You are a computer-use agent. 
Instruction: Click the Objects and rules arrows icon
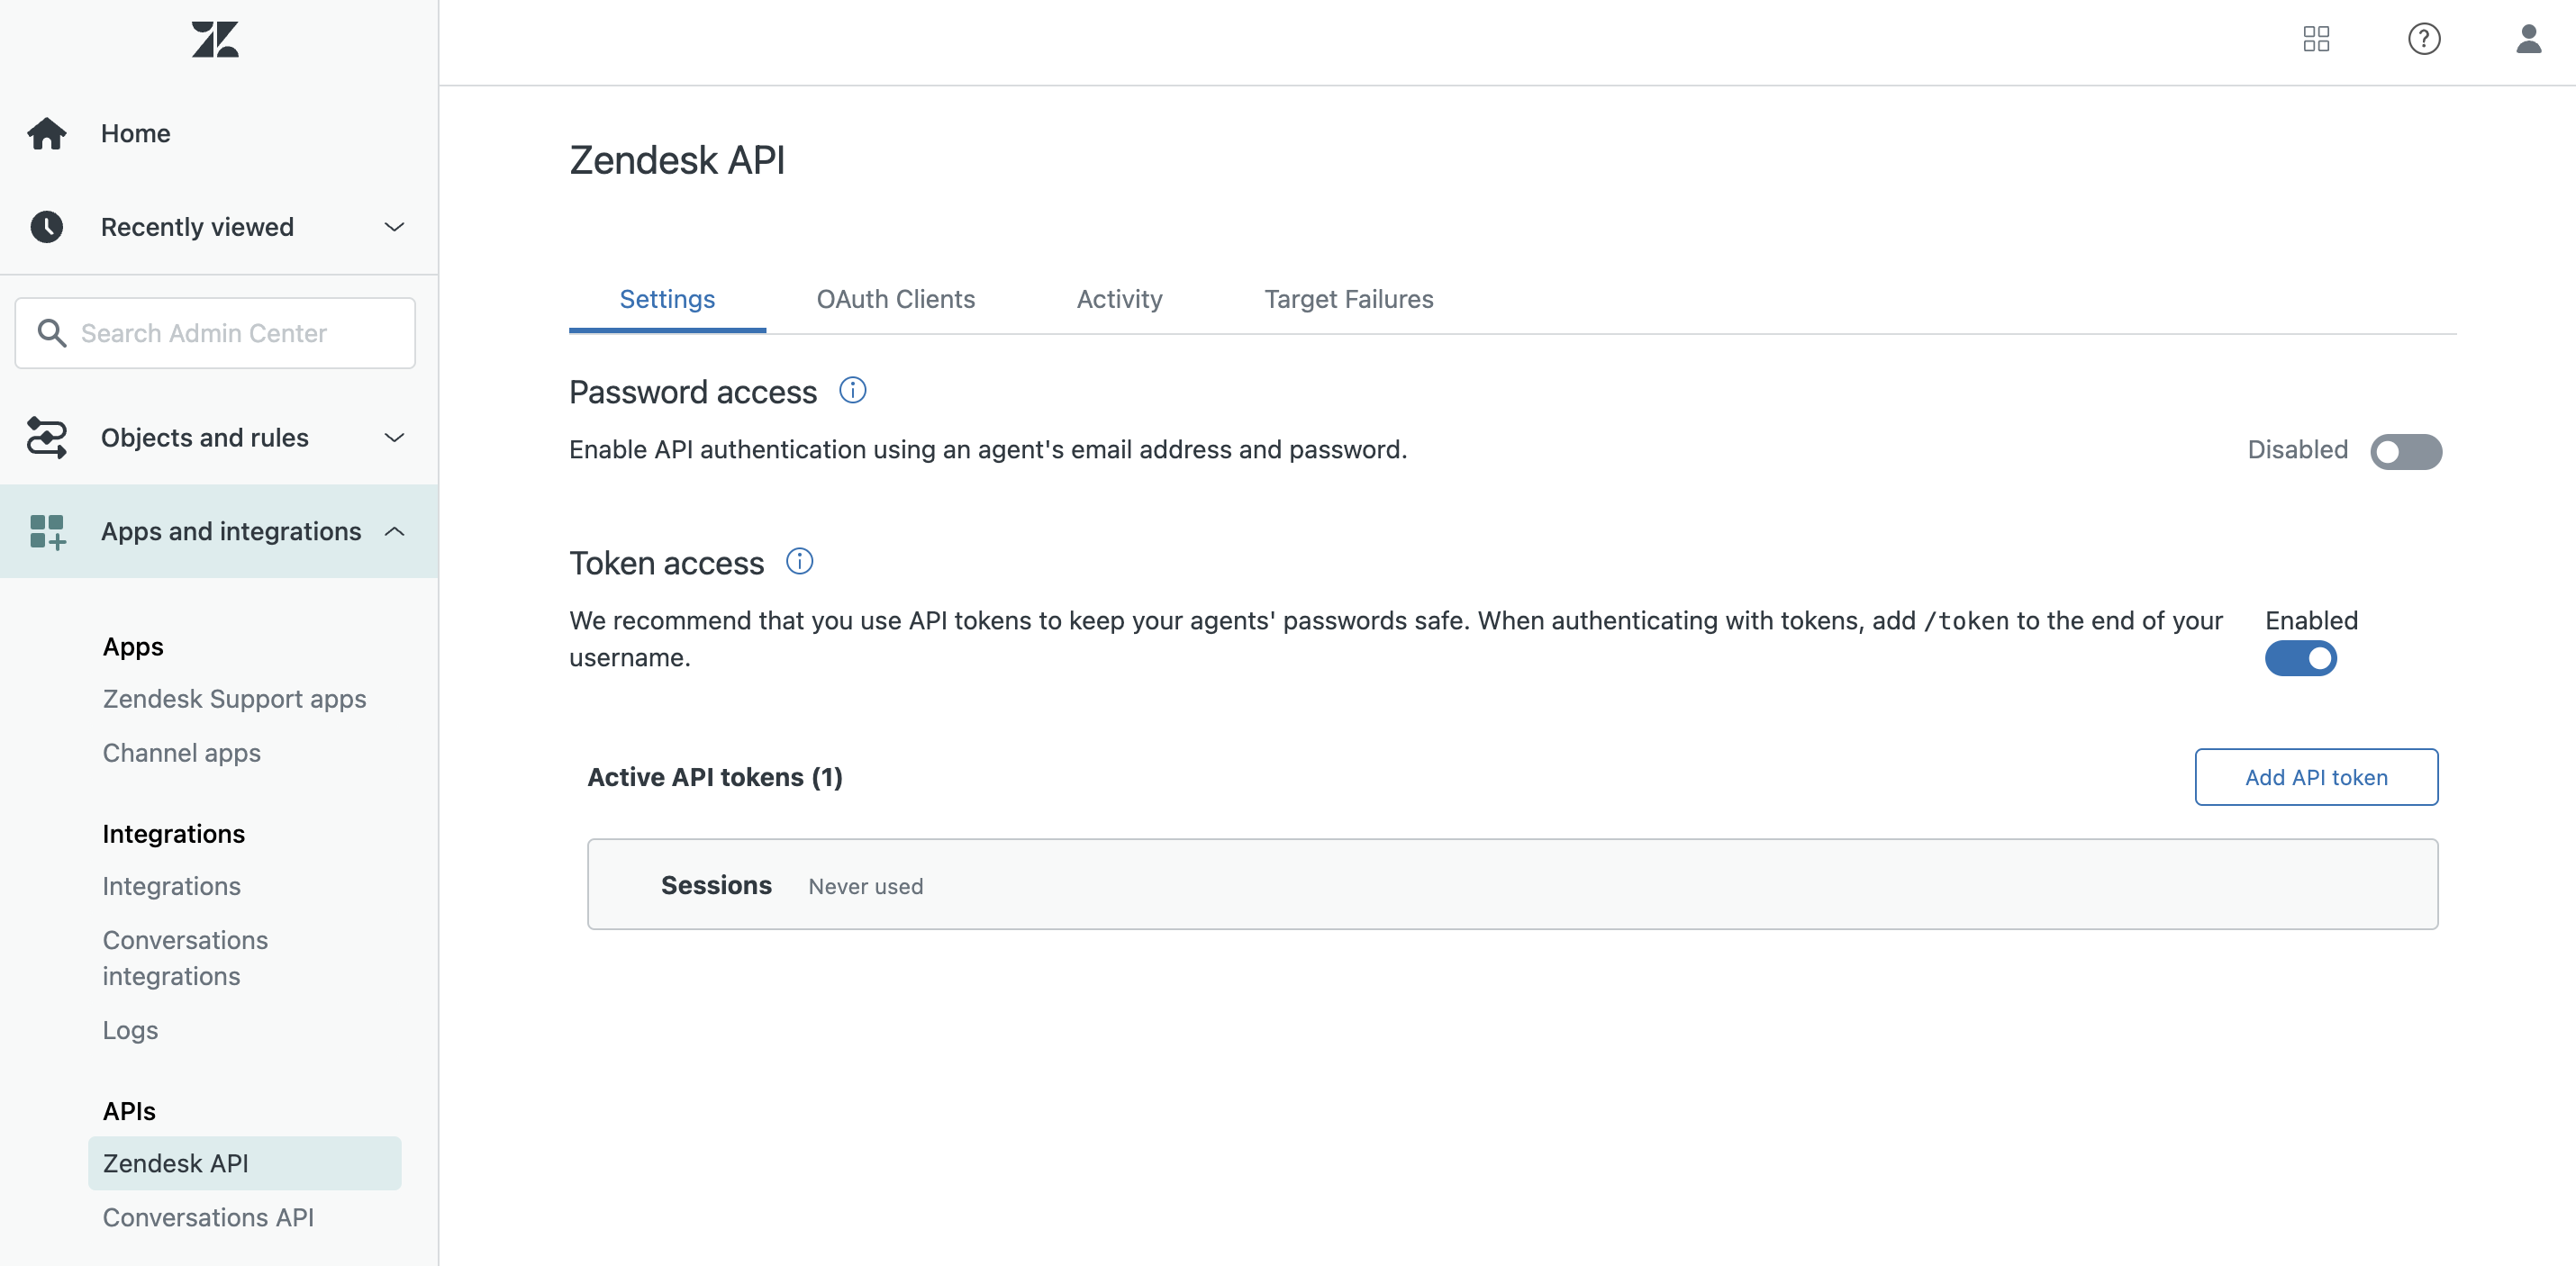click(x=47, y=437)
